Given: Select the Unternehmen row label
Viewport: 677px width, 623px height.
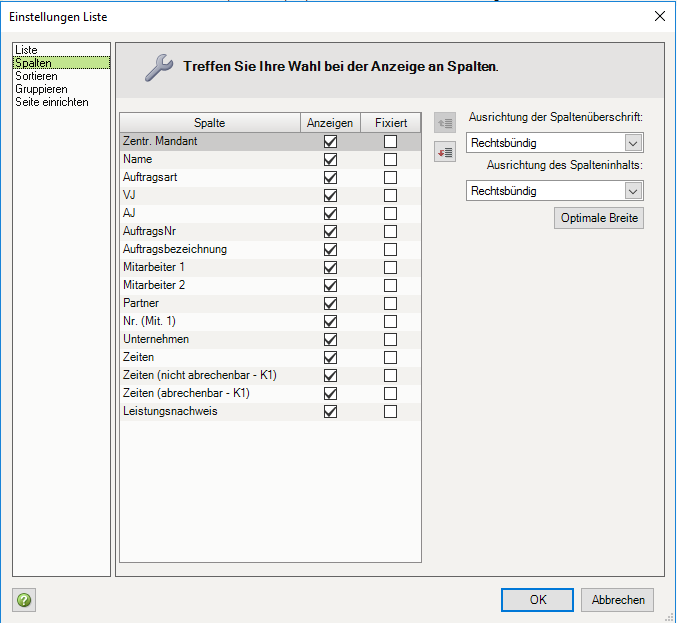Looking at the screenshot, I should coord(156,339).
